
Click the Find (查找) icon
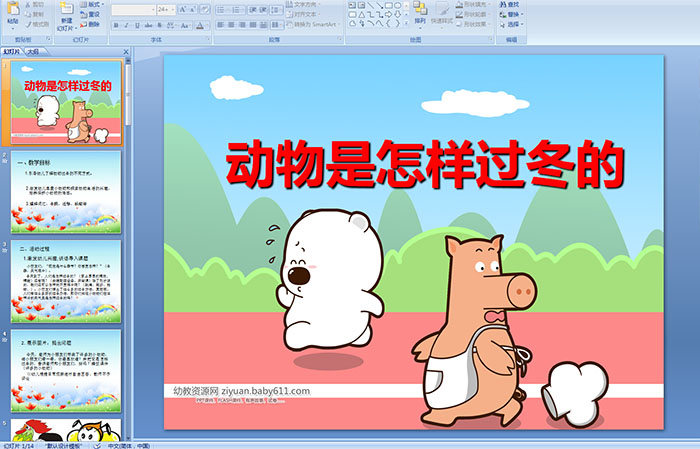(x=510, y=4)
